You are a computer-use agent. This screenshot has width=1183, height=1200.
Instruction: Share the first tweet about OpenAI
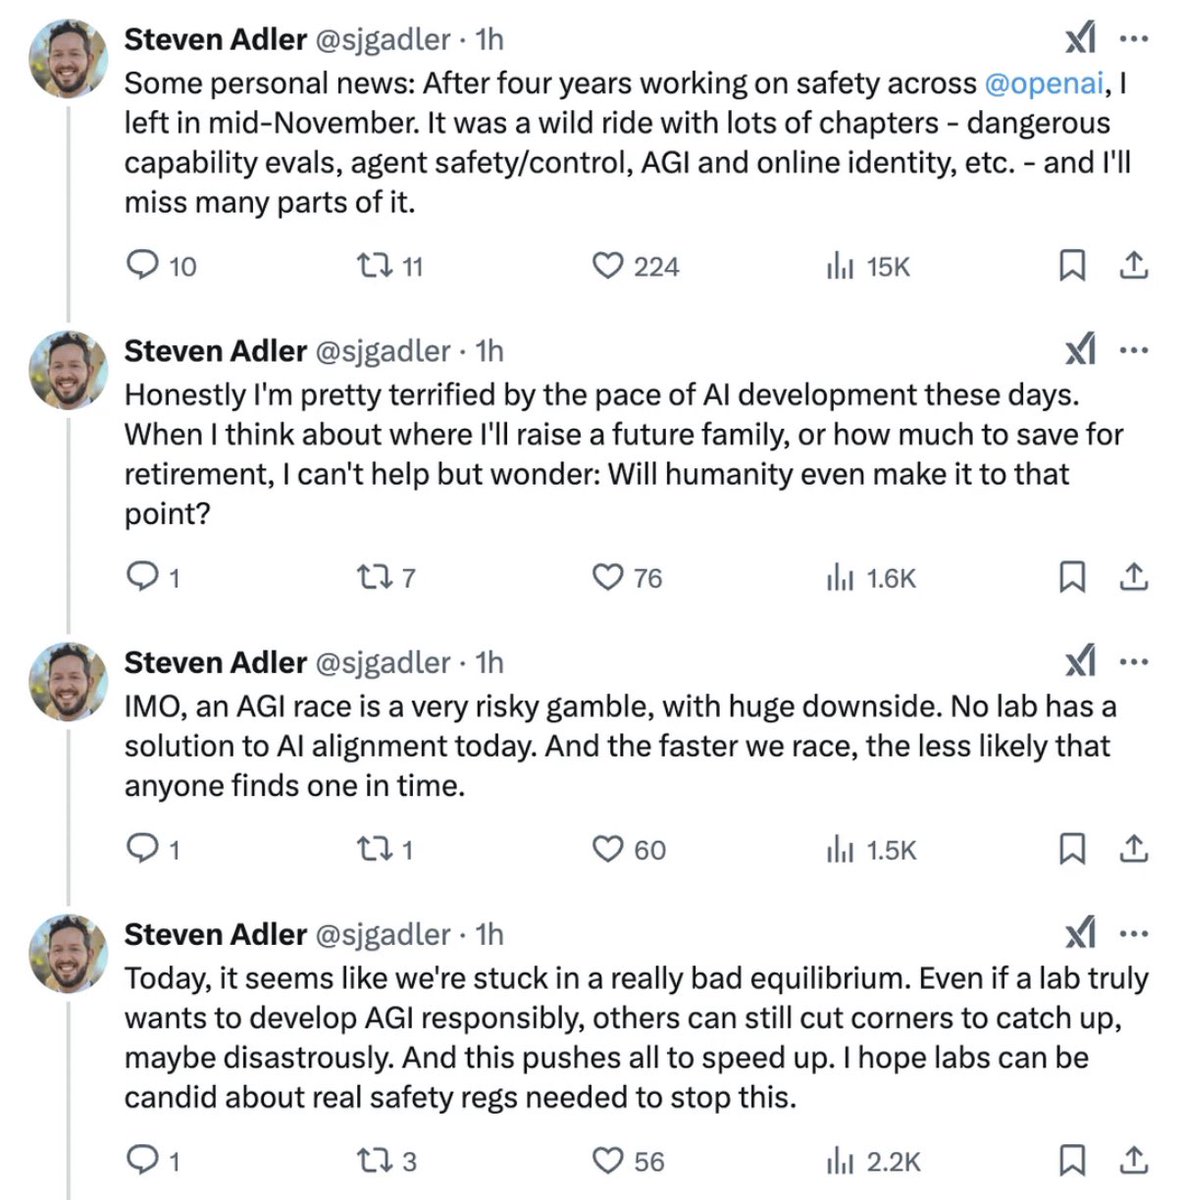(1133, 265)
